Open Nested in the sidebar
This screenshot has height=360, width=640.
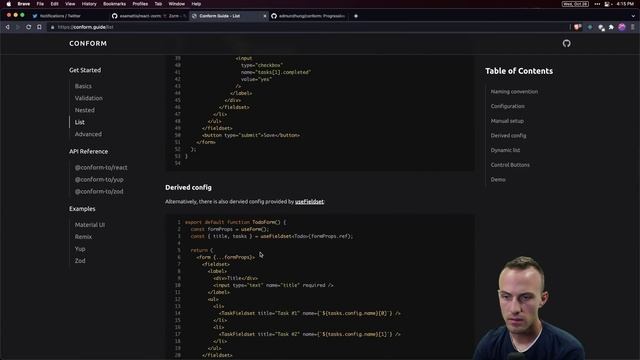pyautogui.click(x=84, y=110)
